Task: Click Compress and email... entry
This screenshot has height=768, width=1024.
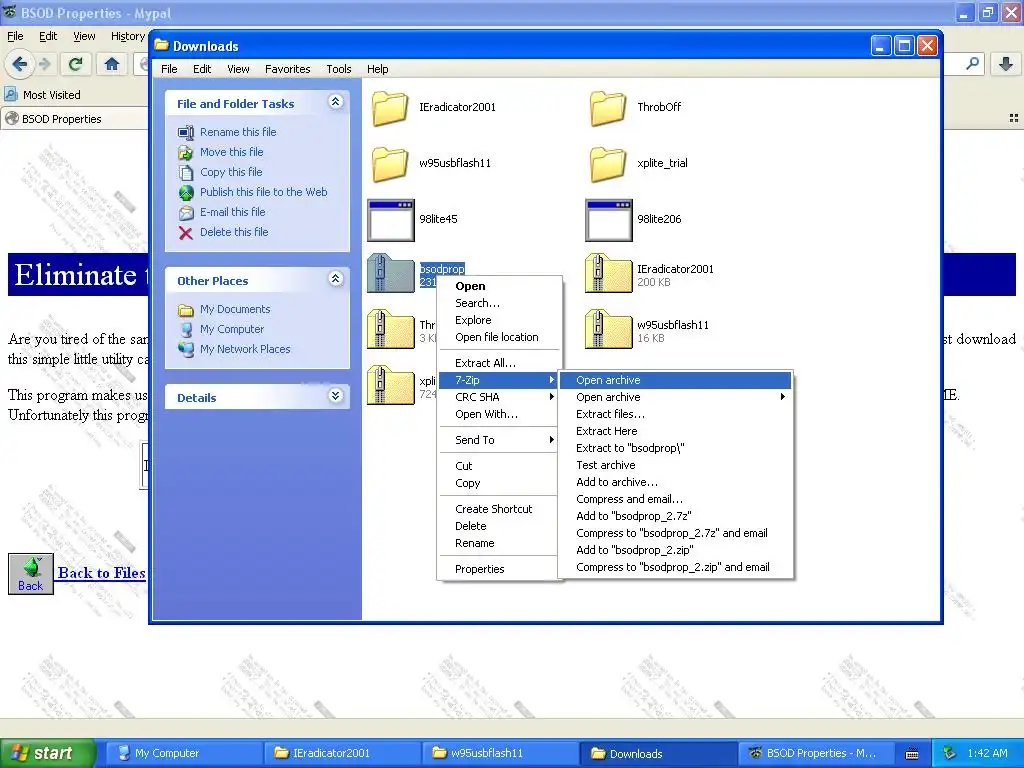Action: coord(676,499)
